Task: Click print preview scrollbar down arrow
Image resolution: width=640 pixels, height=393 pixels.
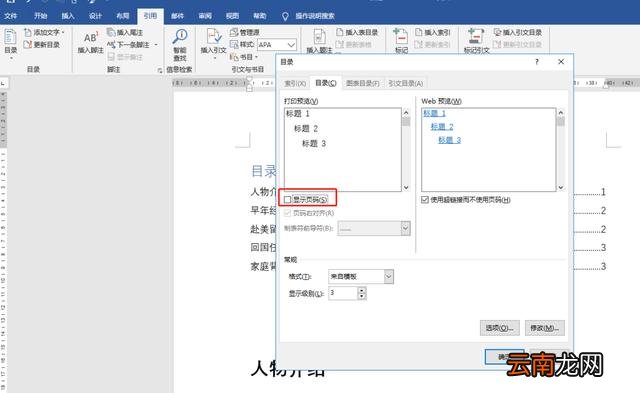Action: point(406,187)
